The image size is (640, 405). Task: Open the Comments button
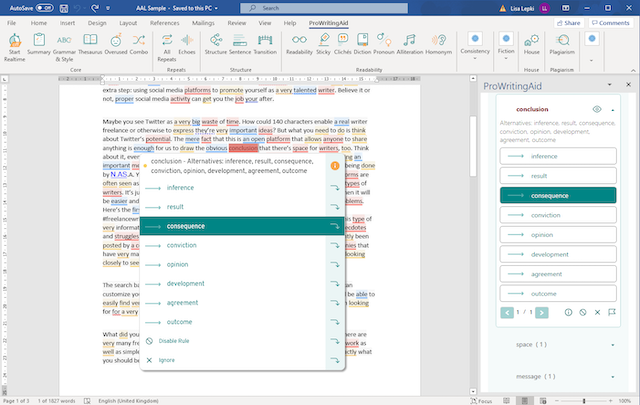pyautogui.click(x=611, y=23)
